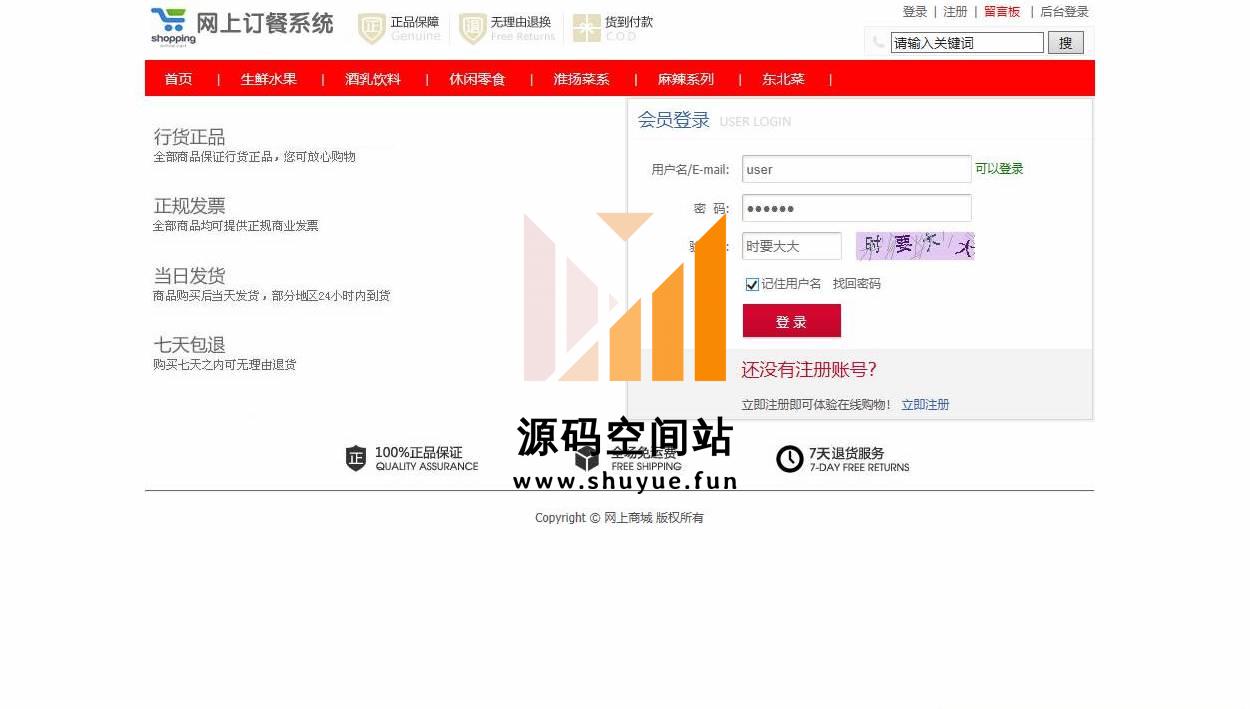Screen dimensions: 1250x709
Task: Open the 休闲零食 category
Action: [477, 79]
